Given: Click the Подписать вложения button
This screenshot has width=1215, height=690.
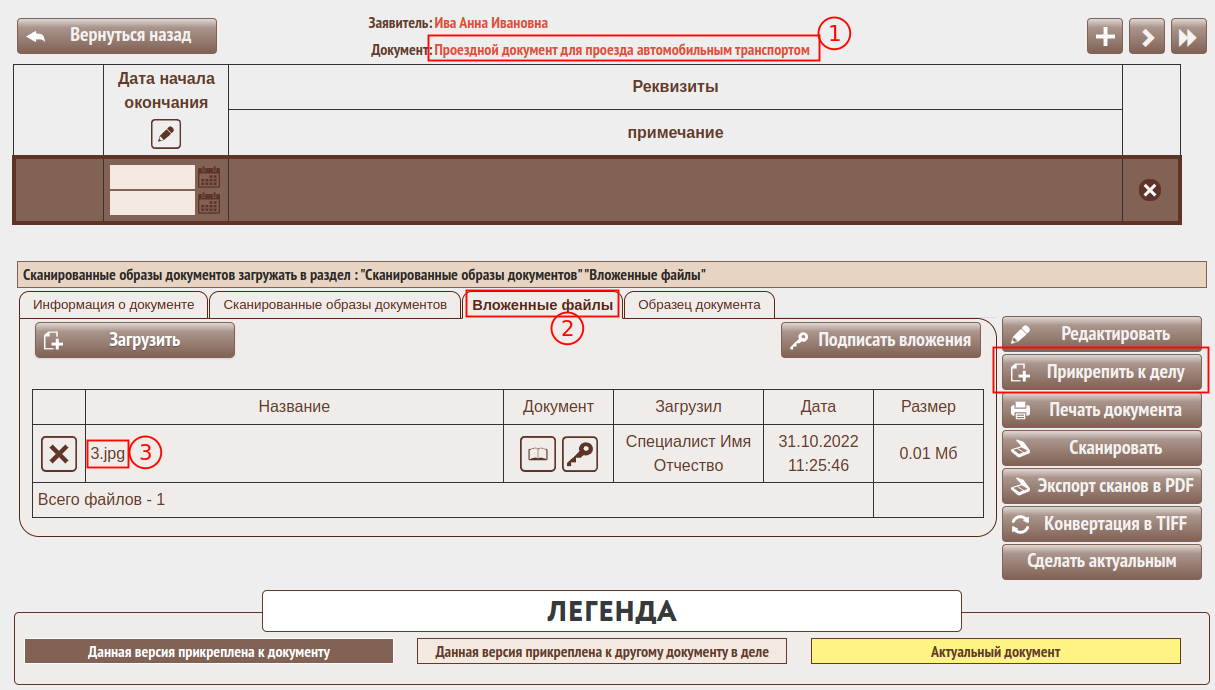Looking at the screenshot, I should [x=880, y=340].
